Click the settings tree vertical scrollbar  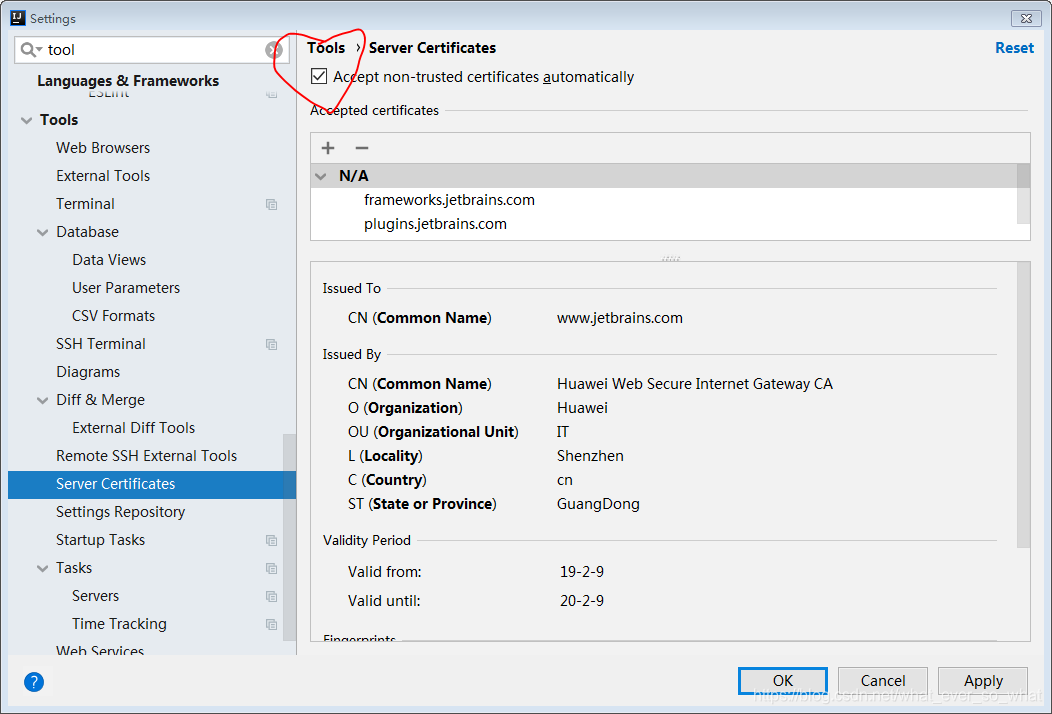click(x=289, y=537)
